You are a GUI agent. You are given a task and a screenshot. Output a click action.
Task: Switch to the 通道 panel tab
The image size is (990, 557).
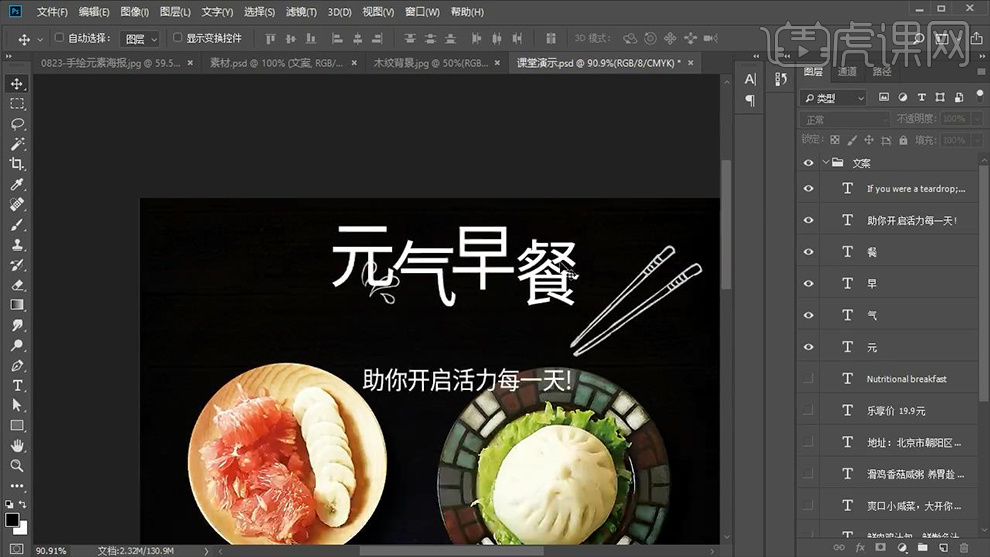click(847, 72)
